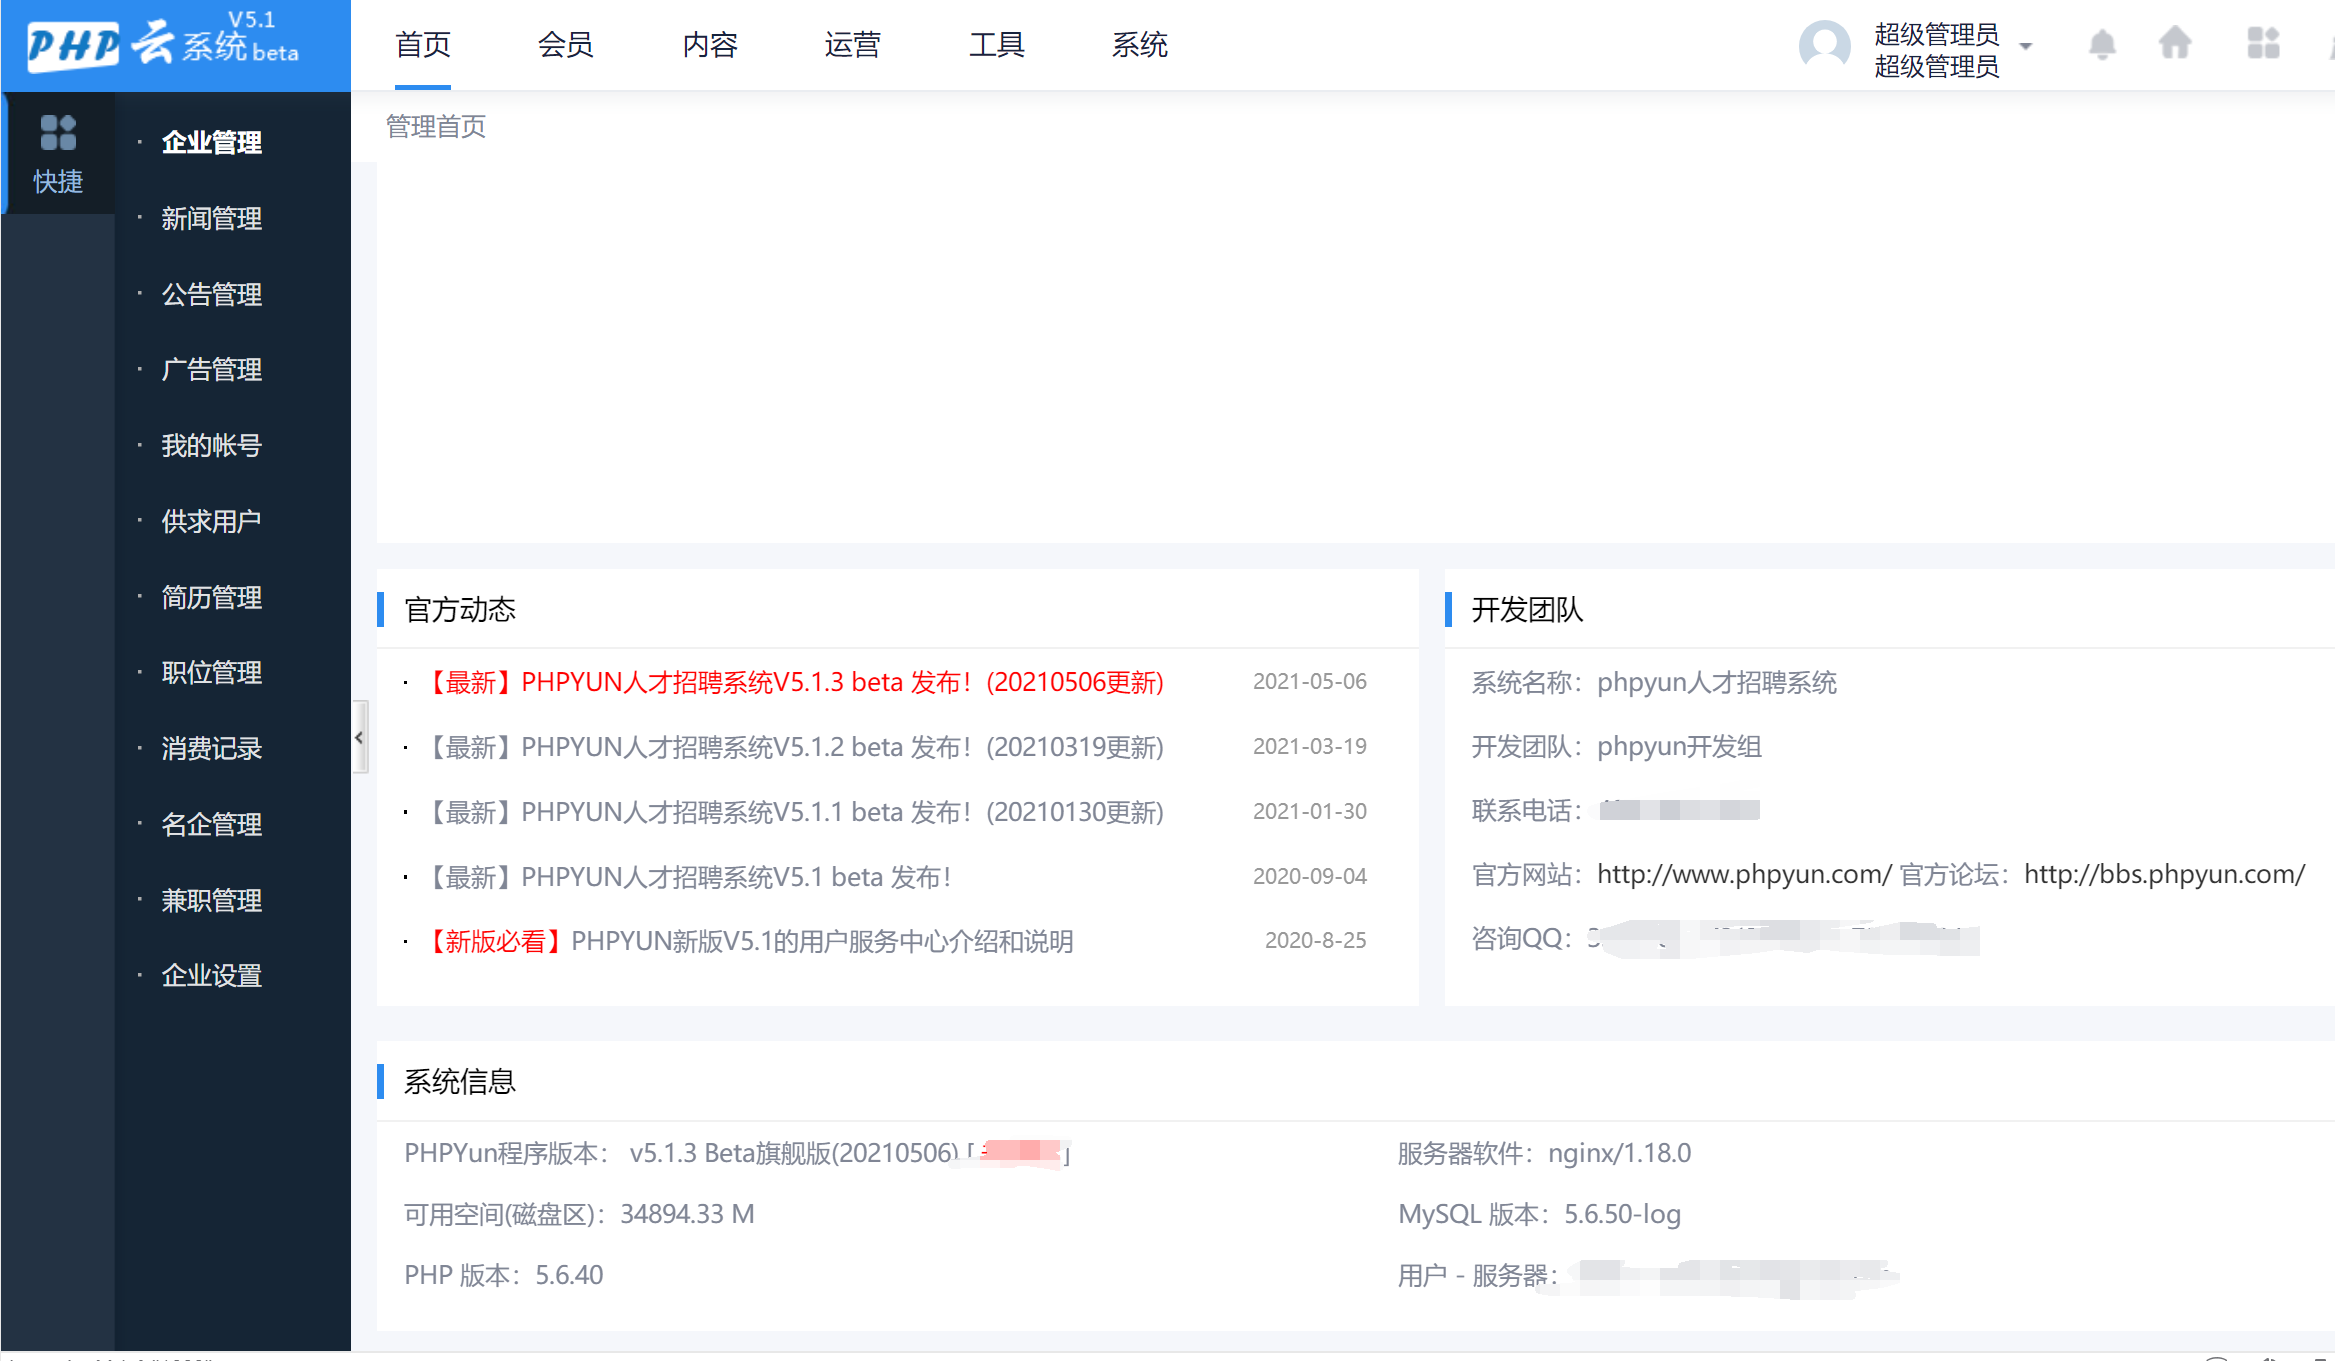Switch to the 运营 top menu

point(852,45)
